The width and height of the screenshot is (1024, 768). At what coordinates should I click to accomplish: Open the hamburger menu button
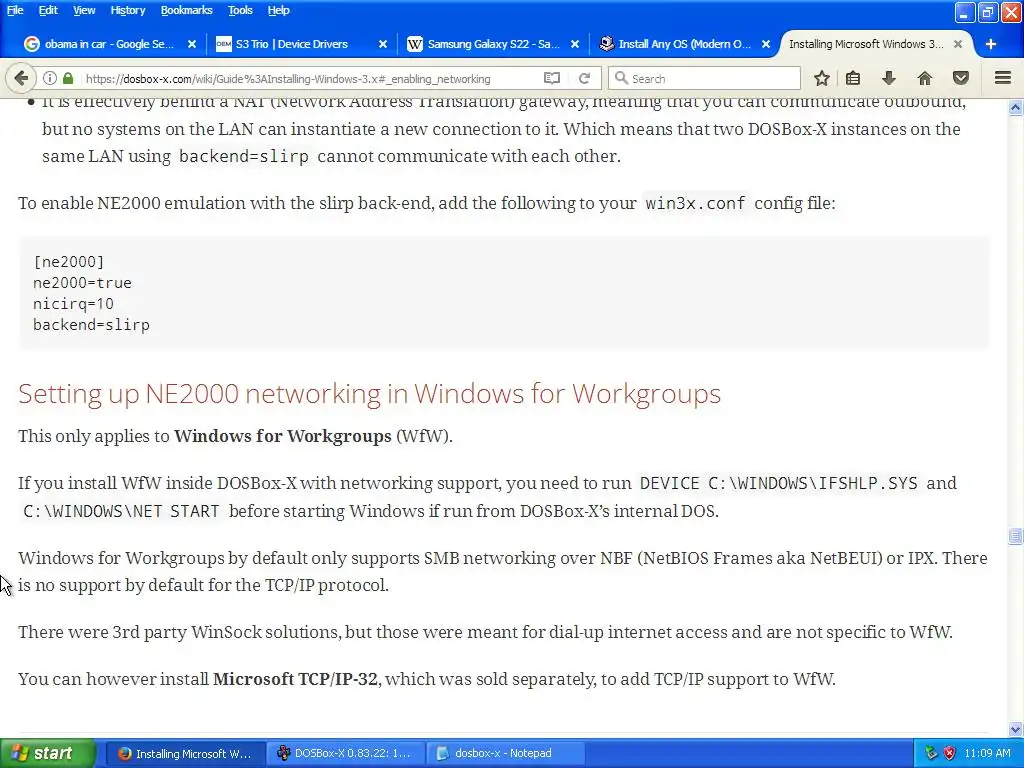(1003, 78)
